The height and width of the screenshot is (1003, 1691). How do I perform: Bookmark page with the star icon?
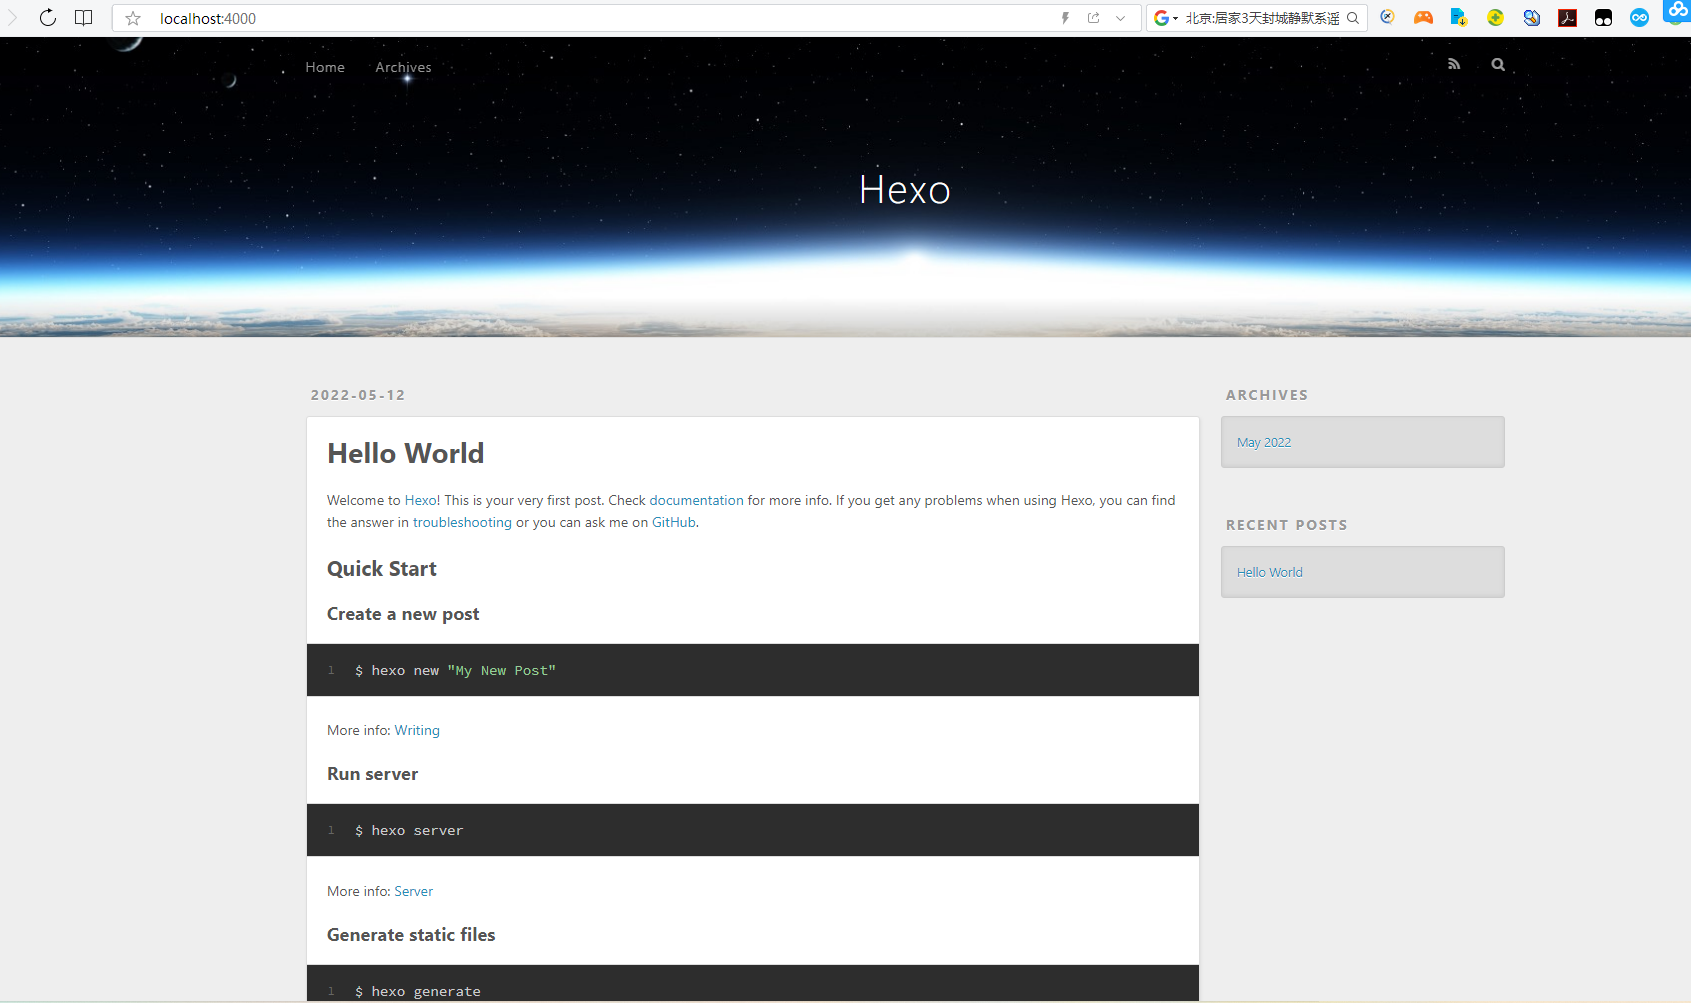coord(133,18)
